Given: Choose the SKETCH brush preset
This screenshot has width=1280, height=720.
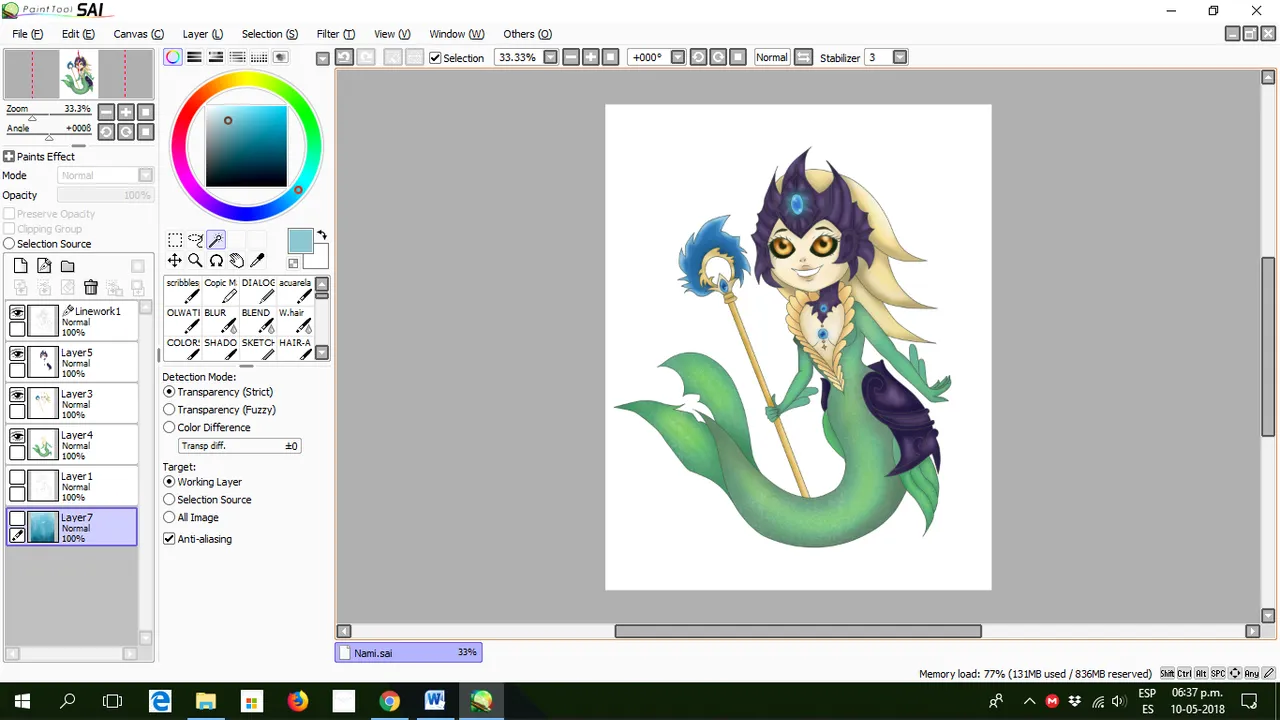Looking at the screenshot, I should point(258,349).
